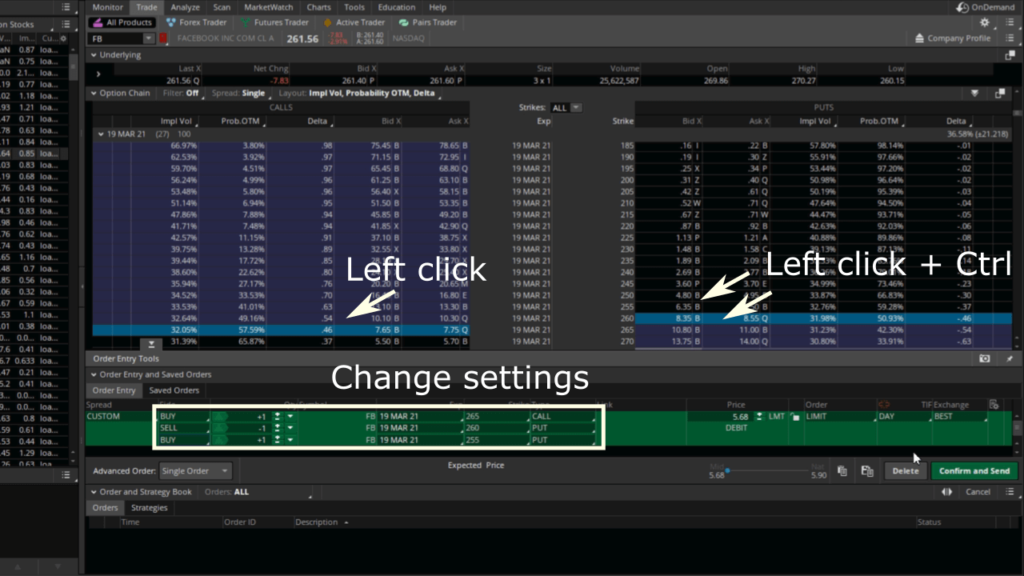Viewport: 1024px width, 576px height.
Task: Open the Monitor tab
Action: [108, 7]
